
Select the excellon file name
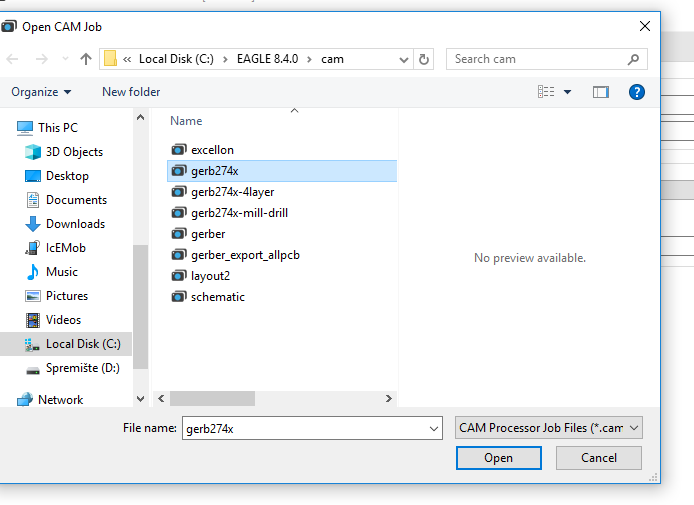(x=212, y=150)
